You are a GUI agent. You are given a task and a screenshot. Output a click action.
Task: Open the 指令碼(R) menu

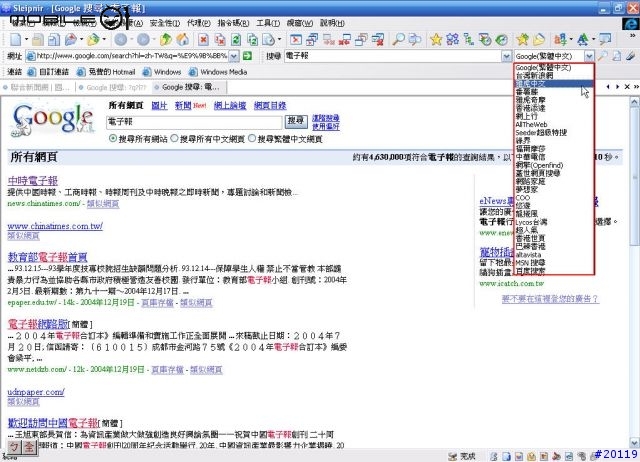coord(233,23)
